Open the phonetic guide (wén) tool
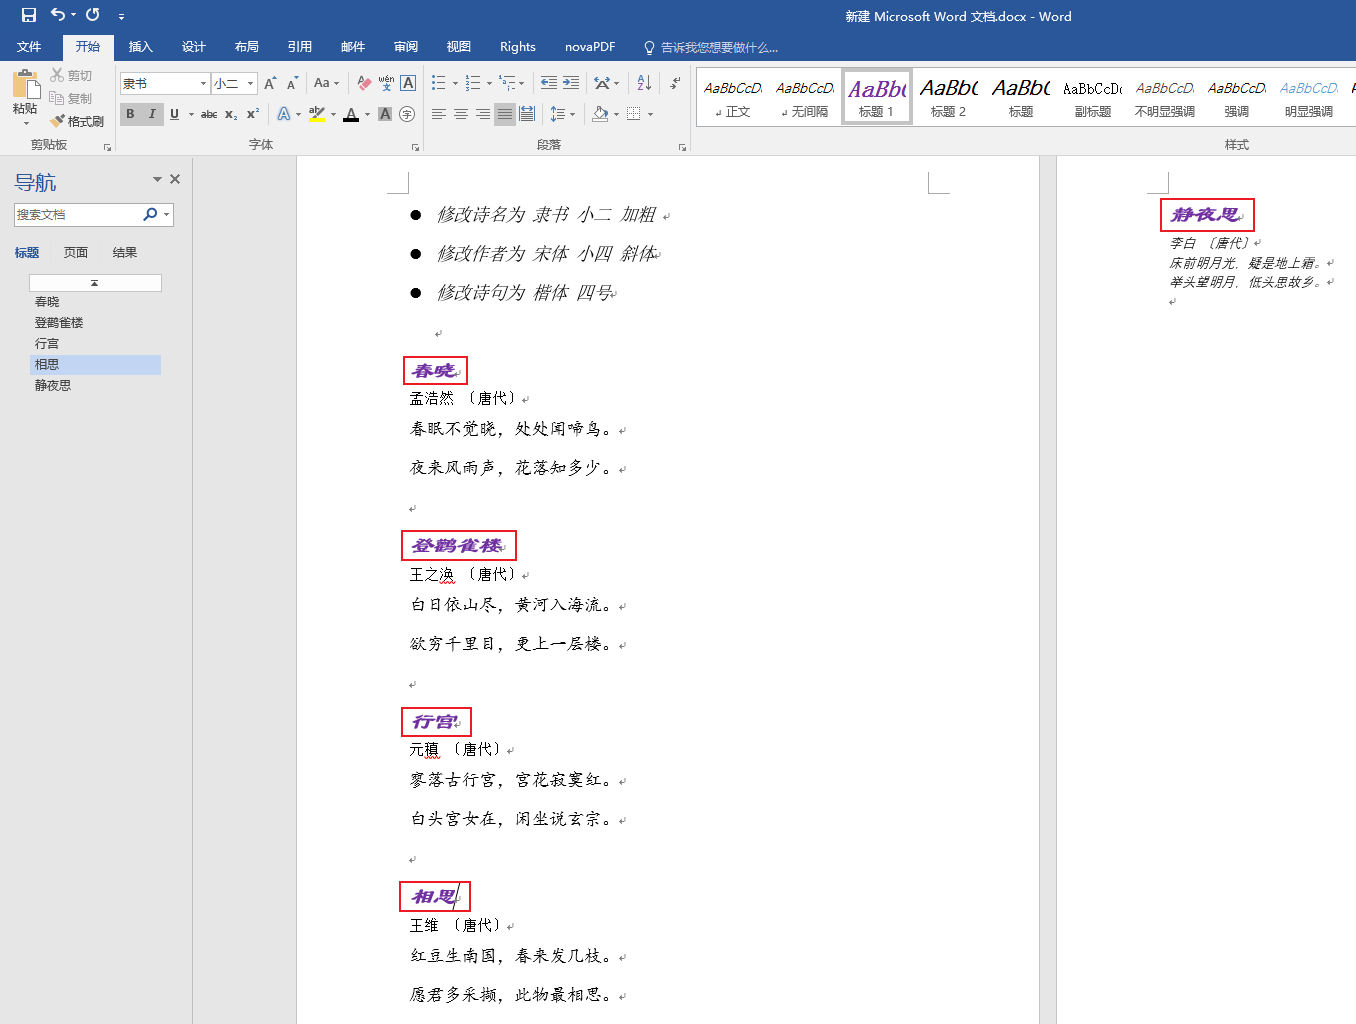Image resolution: width=1356 pixels, height=1024 pixels. 386,83
